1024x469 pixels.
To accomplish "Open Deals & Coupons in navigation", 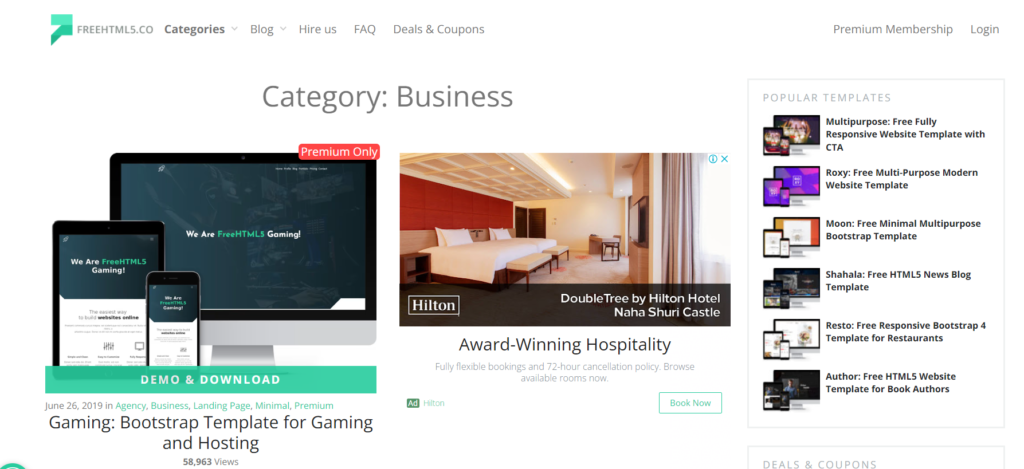I will click(438, 29).
